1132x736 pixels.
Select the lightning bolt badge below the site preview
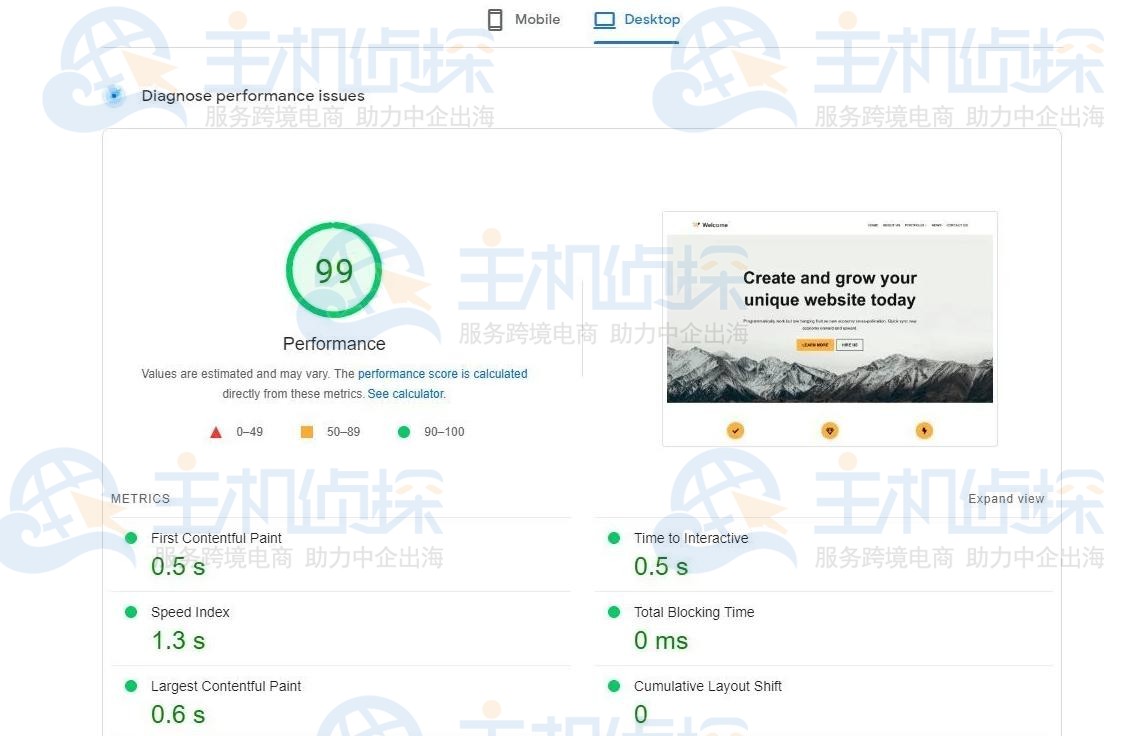pos(924,430)
